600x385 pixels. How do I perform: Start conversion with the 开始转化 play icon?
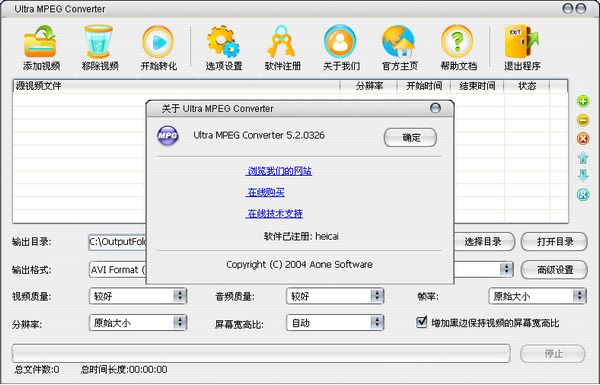tap(158, 41)
